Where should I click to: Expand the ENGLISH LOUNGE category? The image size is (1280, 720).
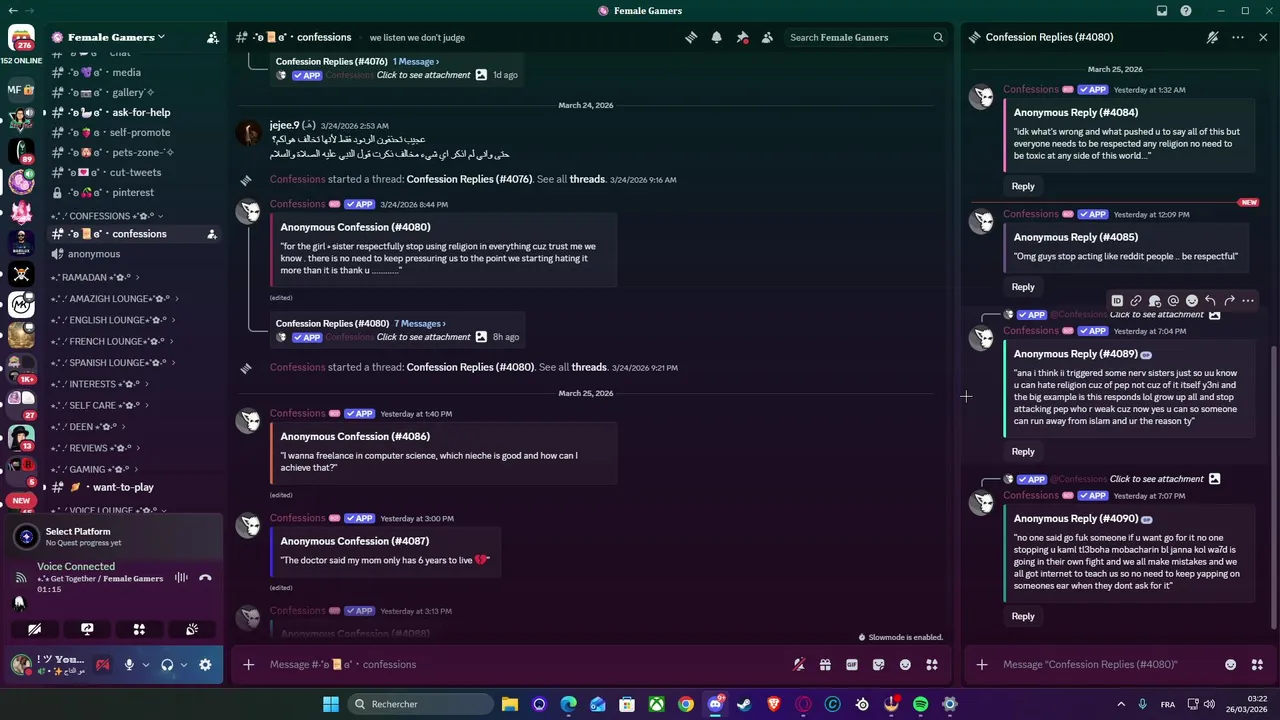[x=113, y=320]
